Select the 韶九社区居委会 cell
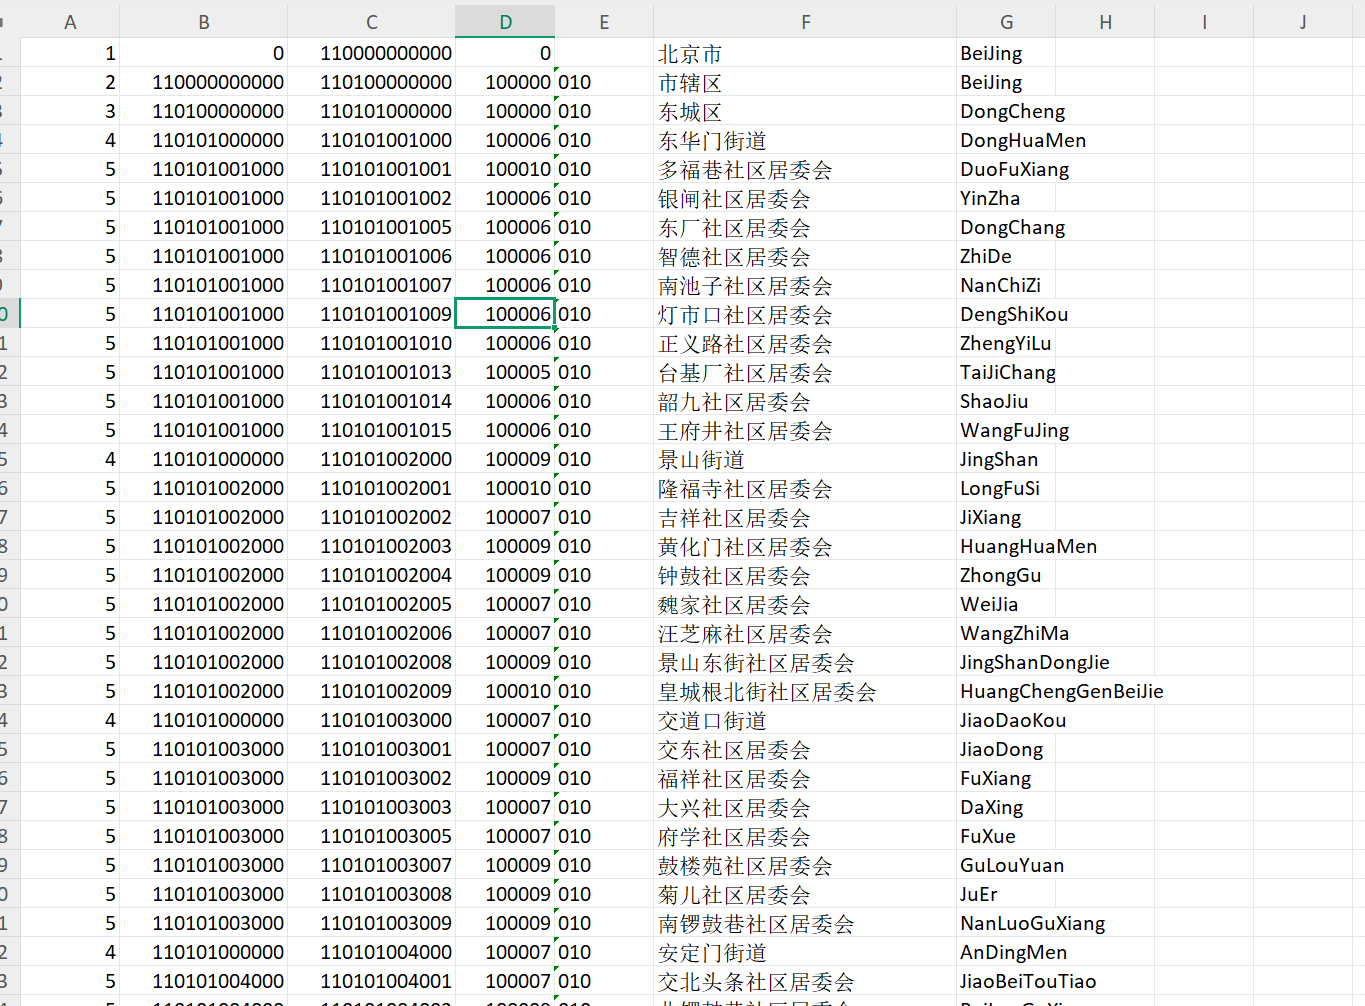Image resolution: width=1365 pixels, height=1006 pixels. point(805,401)
